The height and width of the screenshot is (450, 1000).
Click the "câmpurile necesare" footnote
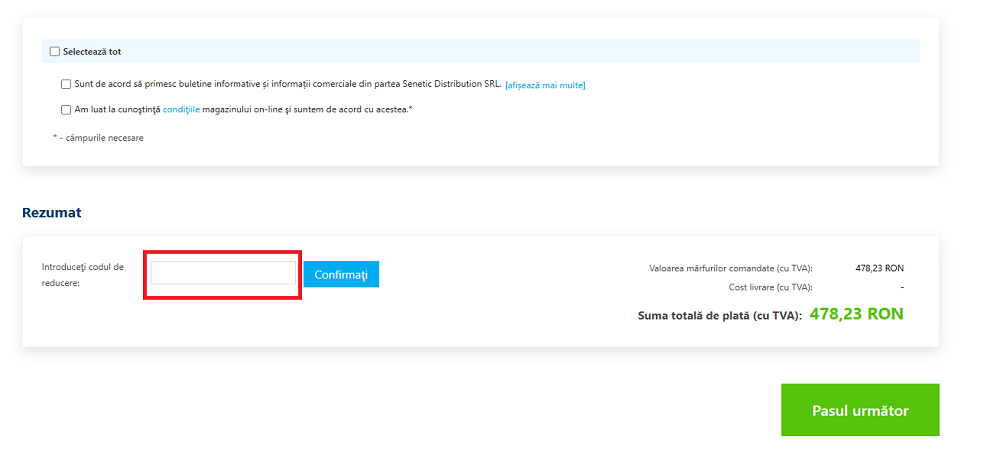[100, 138]
